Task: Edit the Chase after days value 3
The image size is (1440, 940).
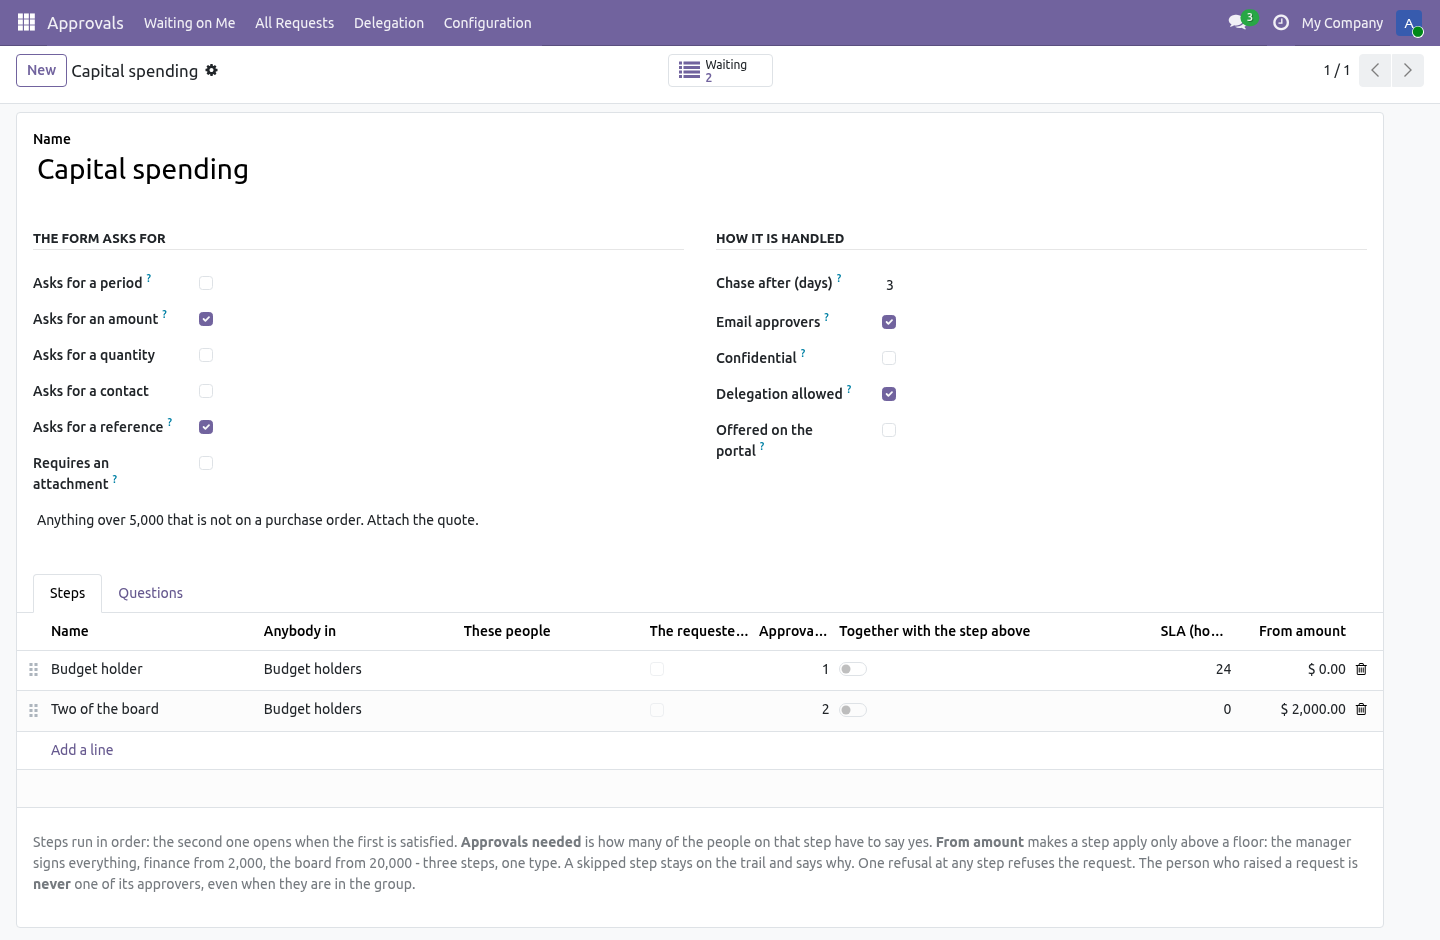Action: (x=1124, y=285)
